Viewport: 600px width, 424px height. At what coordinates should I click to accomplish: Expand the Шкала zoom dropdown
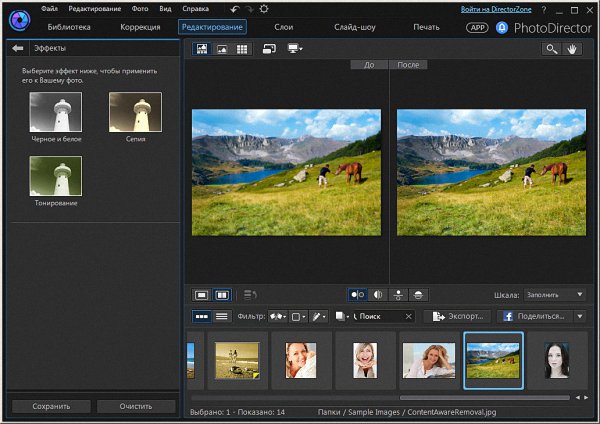click(554, 295)
